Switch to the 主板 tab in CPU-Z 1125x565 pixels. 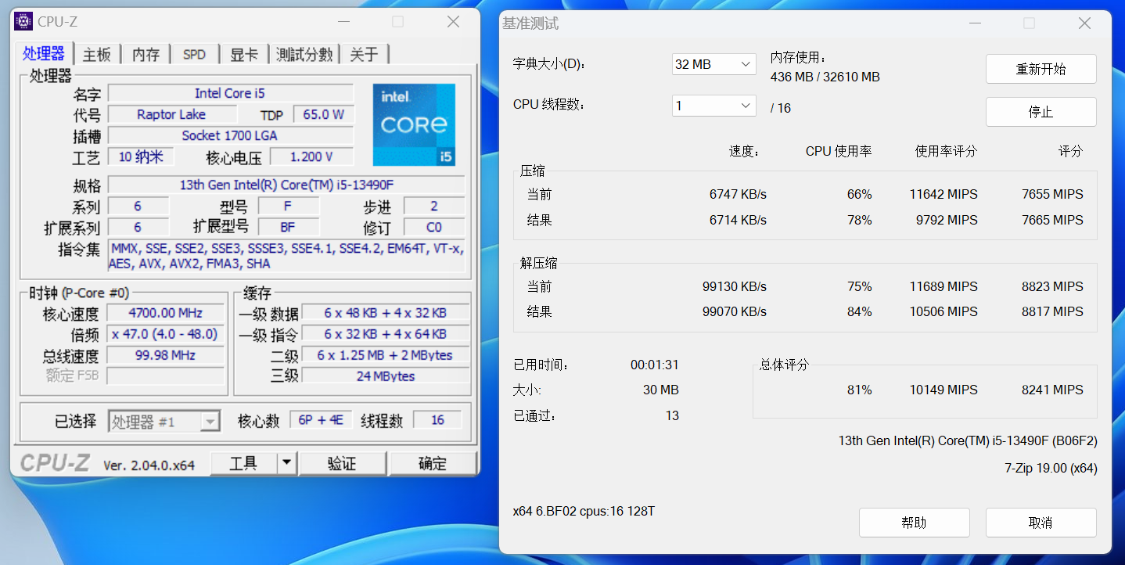[96, 55]
